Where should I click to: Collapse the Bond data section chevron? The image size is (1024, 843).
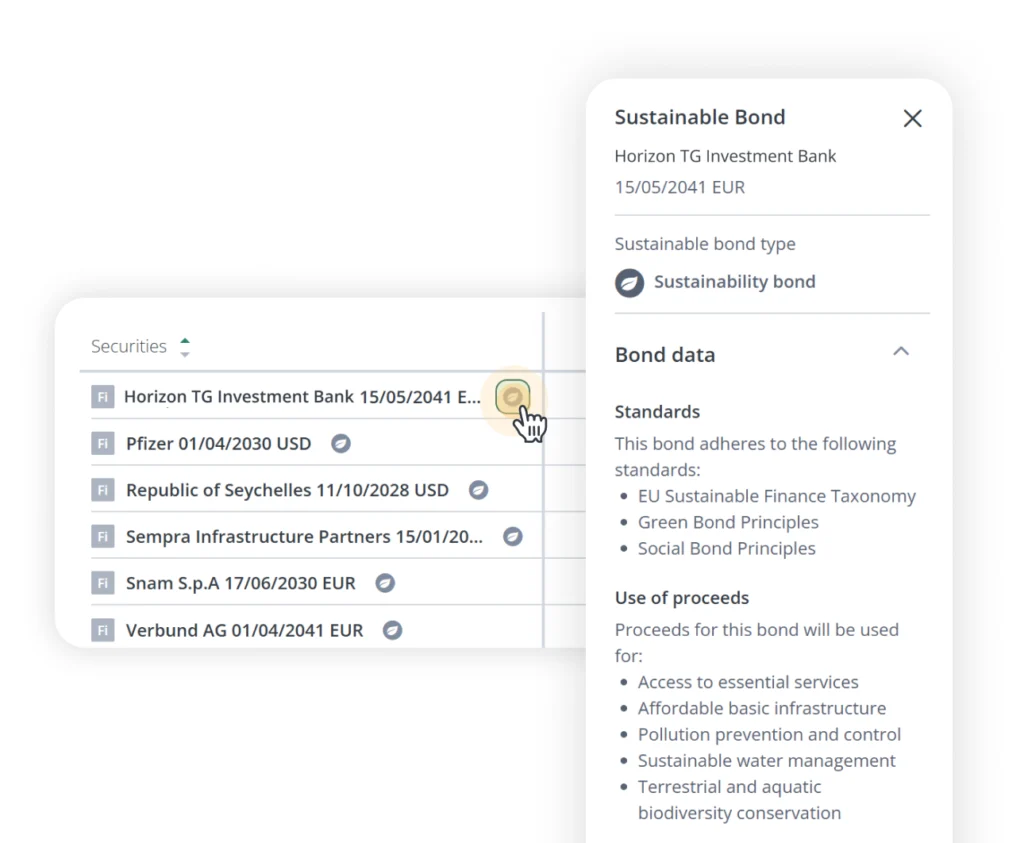(901, 352)
